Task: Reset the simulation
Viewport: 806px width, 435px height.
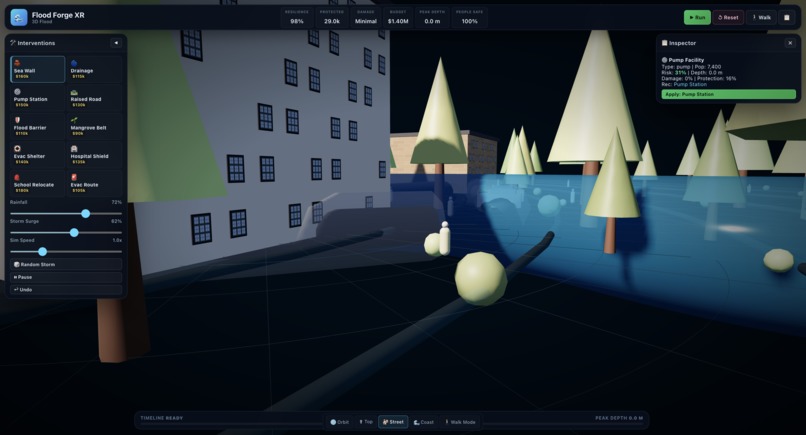Action: point(728,17)
